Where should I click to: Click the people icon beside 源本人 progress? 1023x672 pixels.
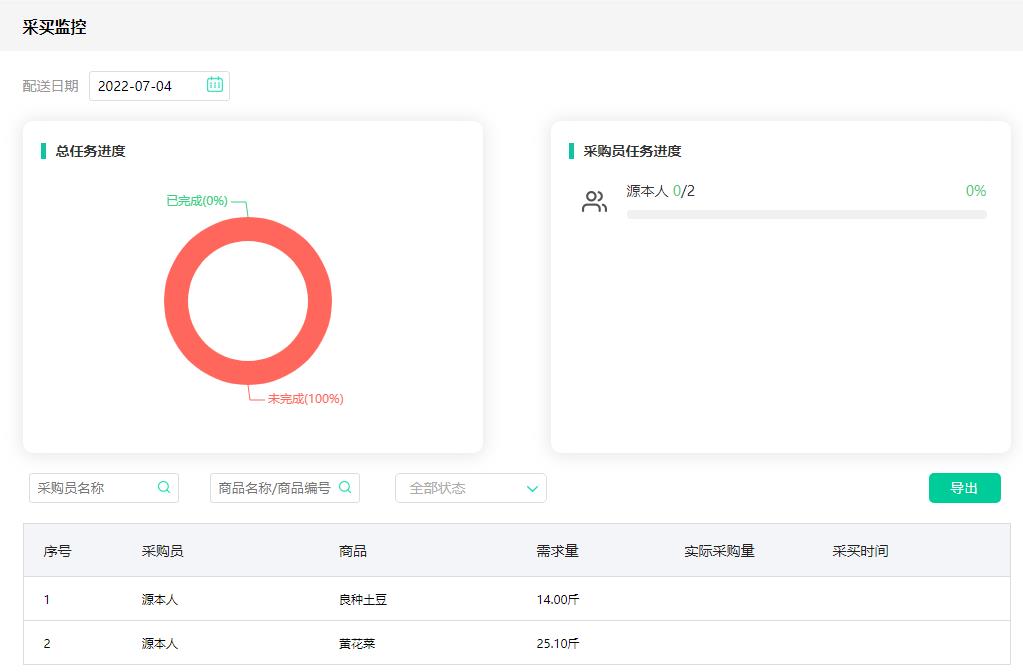pyautogui.click(x=594, y=199)
